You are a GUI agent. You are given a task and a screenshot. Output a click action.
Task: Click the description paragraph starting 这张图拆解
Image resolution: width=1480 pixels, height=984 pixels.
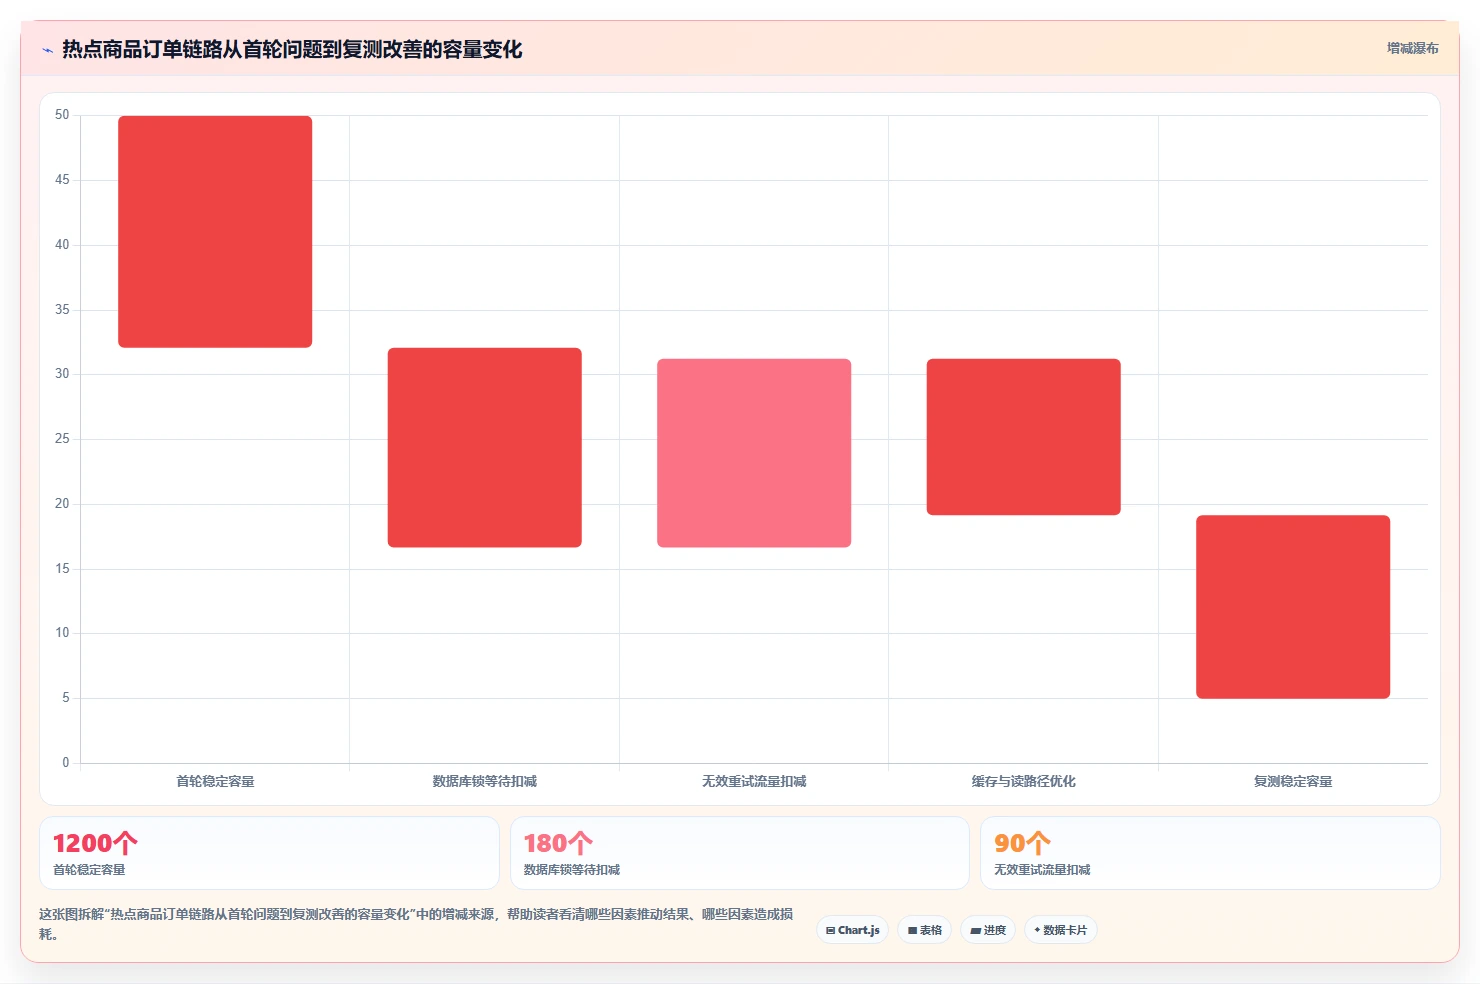click(x=416, y=924)
